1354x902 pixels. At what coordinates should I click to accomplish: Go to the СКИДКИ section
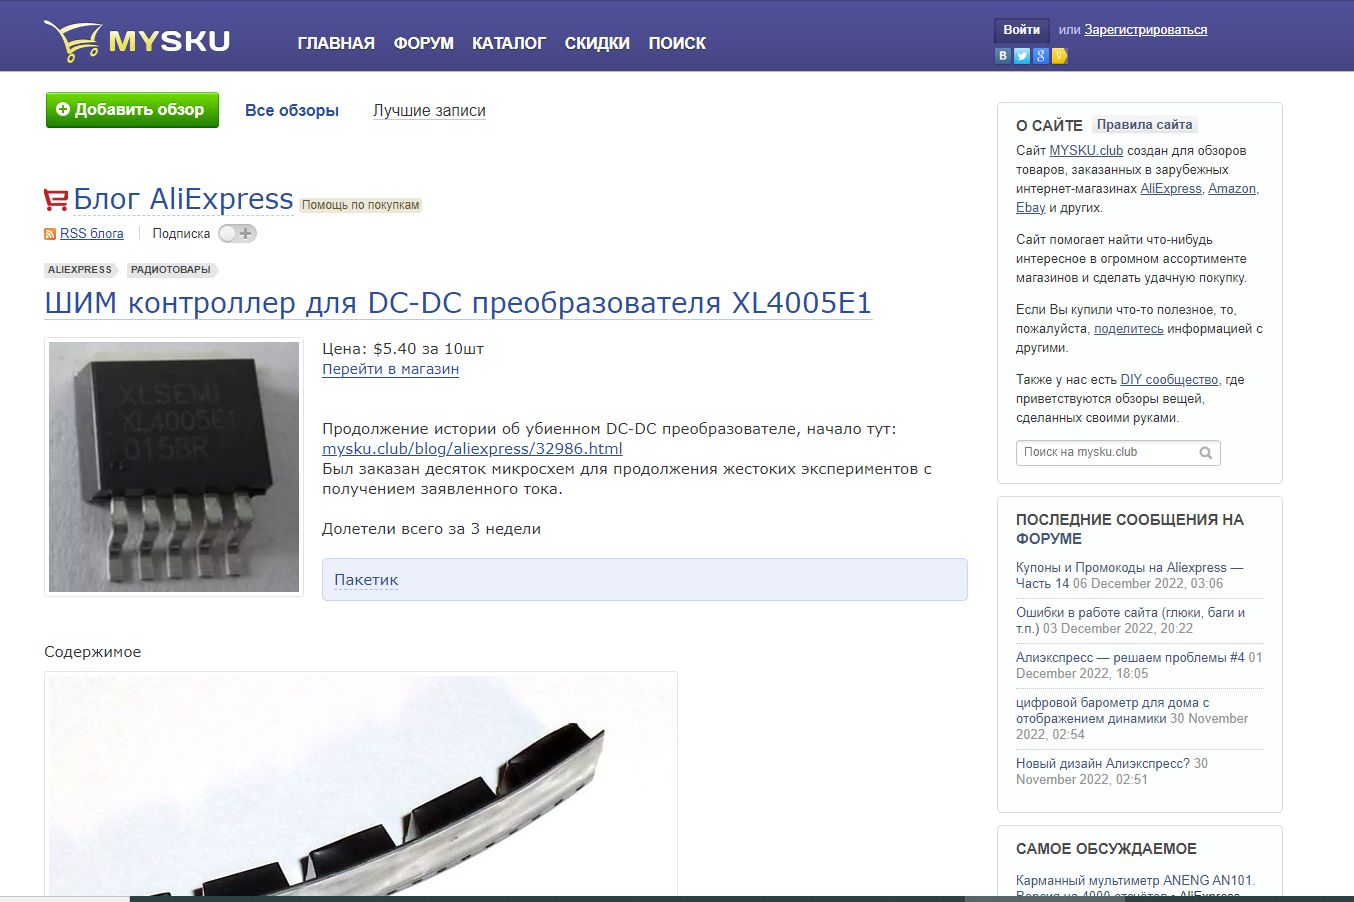pos(597,43)
